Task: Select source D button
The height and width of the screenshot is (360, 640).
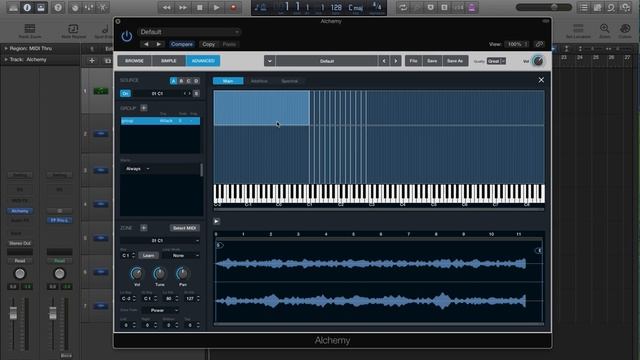Action: [x=196, y=81]
